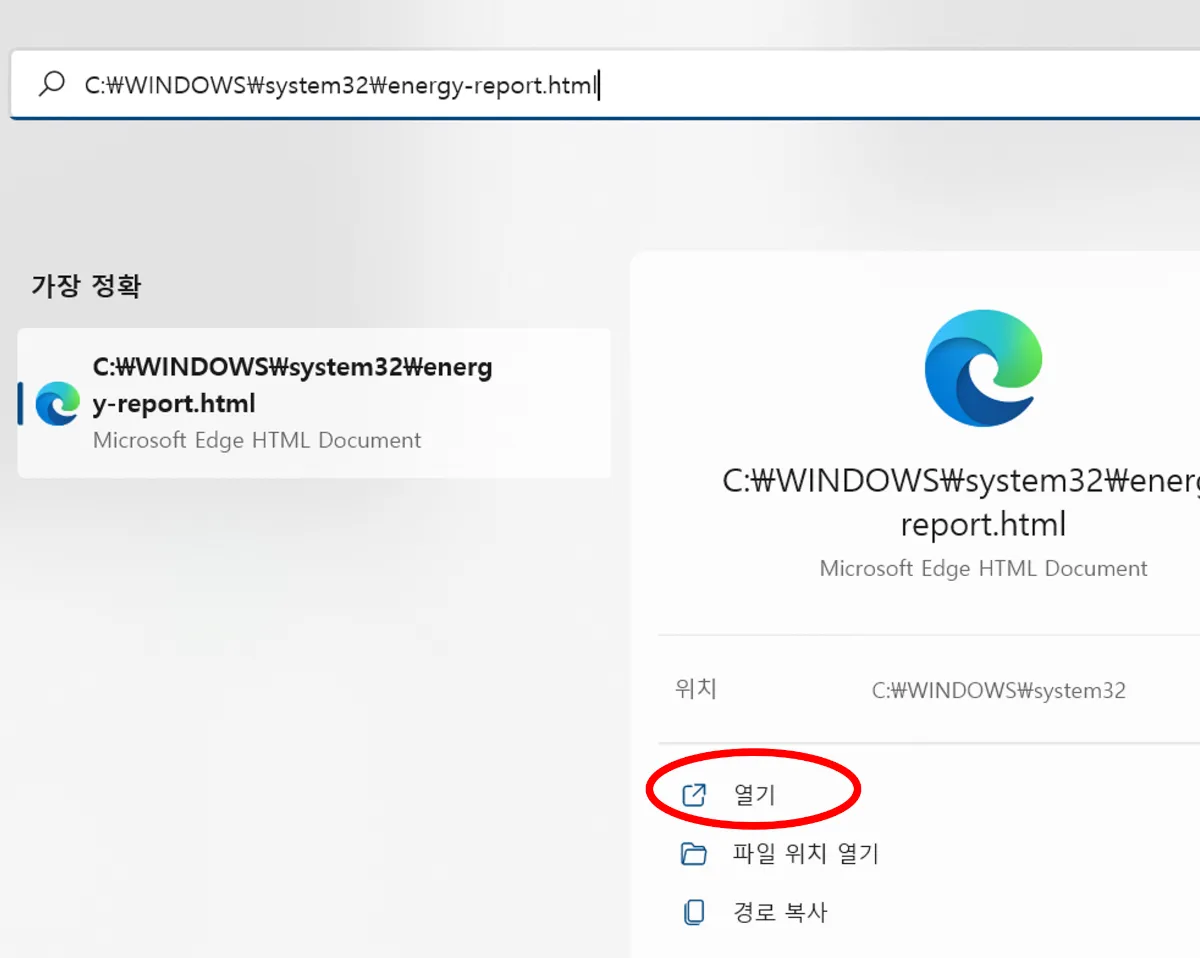Click the small Edge icon on the search result
1200x958 pixels.
coord(56,403)
